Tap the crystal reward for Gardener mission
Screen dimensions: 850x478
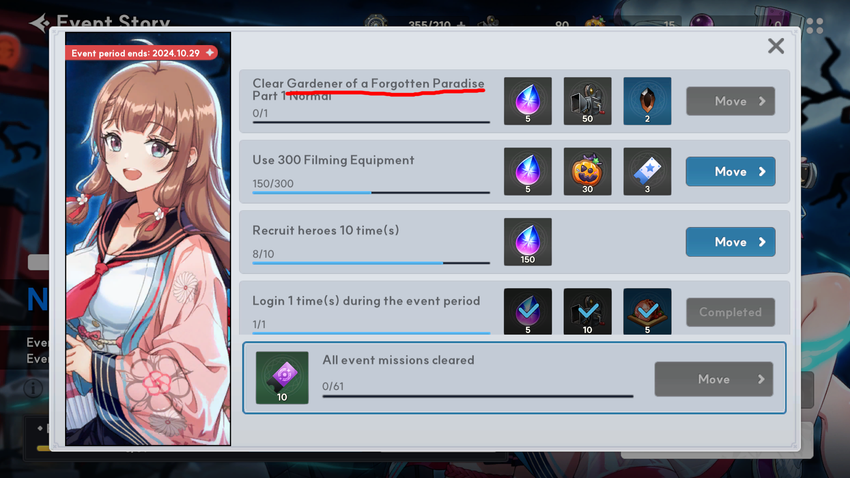click(x=527, y=101)
